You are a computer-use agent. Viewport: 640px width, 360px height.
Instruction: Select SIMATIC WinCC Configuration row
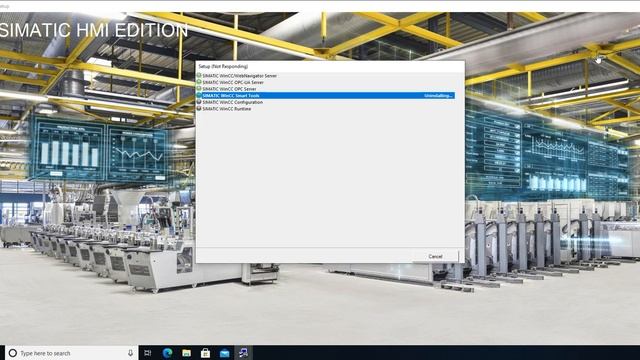(326, 102)
